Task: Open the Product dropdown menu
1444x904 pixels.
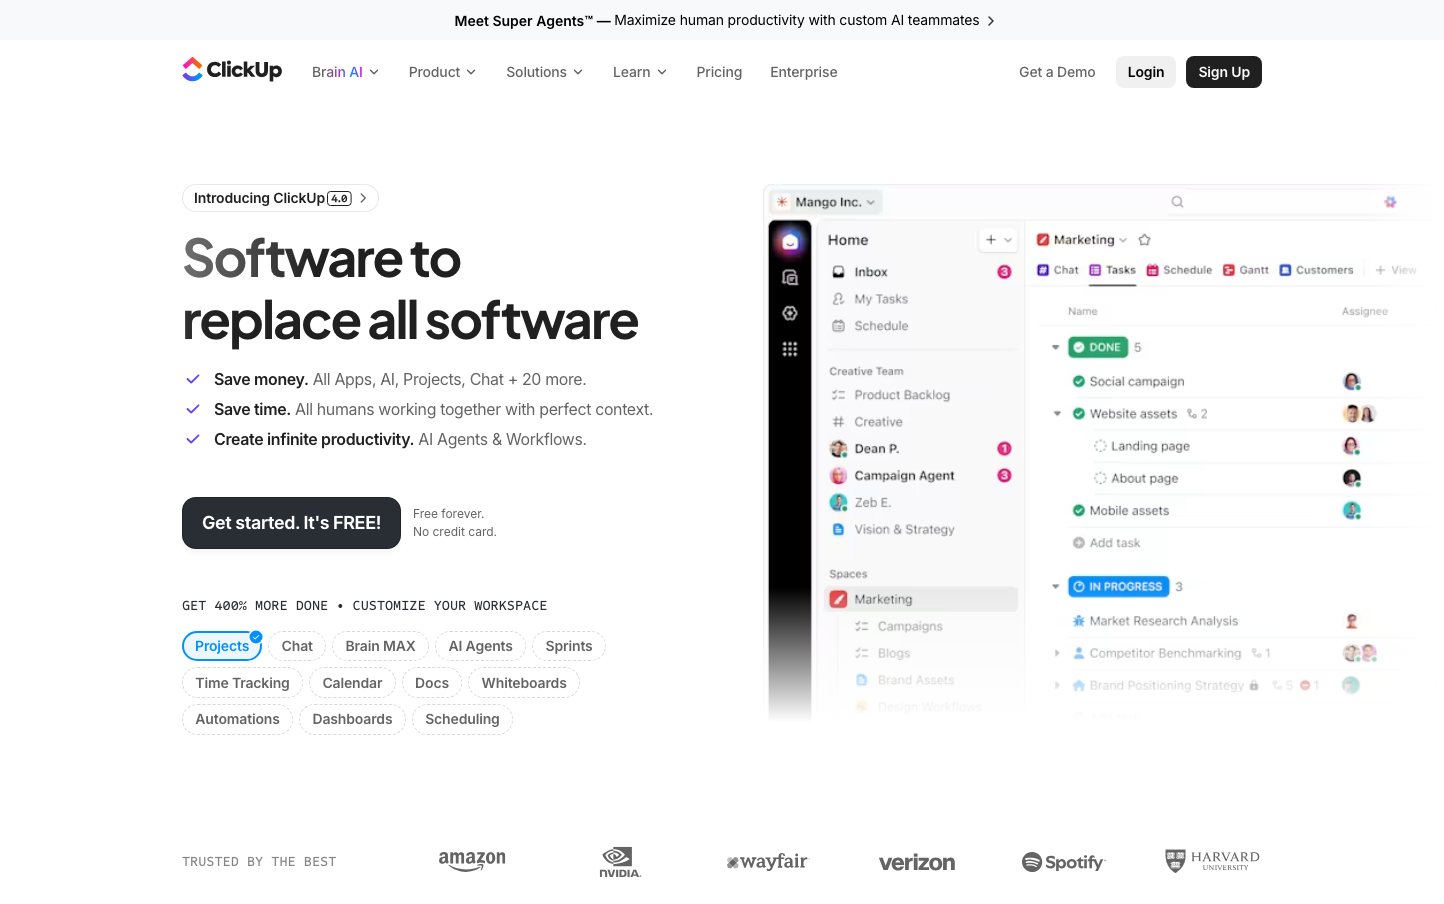Action: 442,72
